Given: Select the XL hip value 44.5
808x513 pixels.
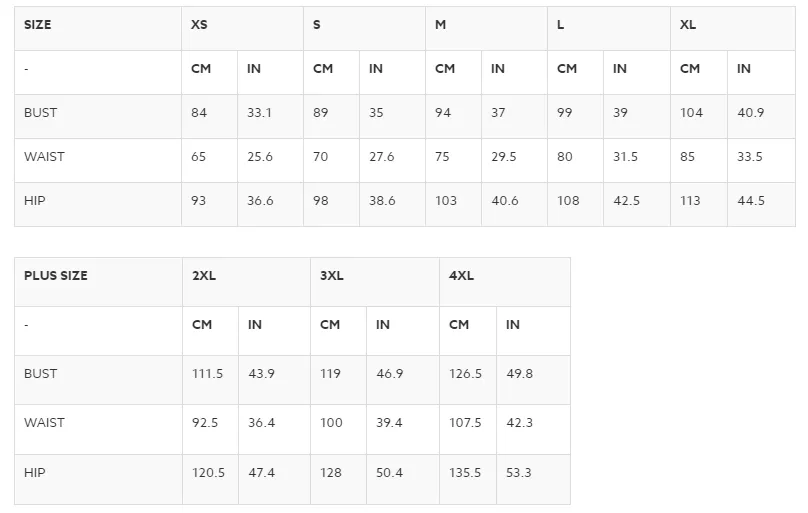Looking at the screenshot, I should [x=751, y=201].
